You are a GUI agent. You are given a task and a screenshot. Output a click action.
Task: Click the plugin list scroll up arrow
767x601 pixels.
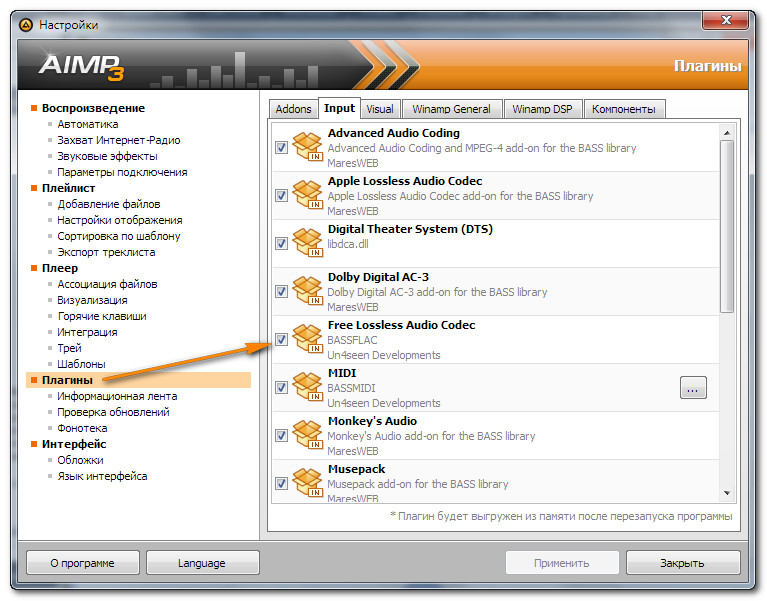pos(727,133)
